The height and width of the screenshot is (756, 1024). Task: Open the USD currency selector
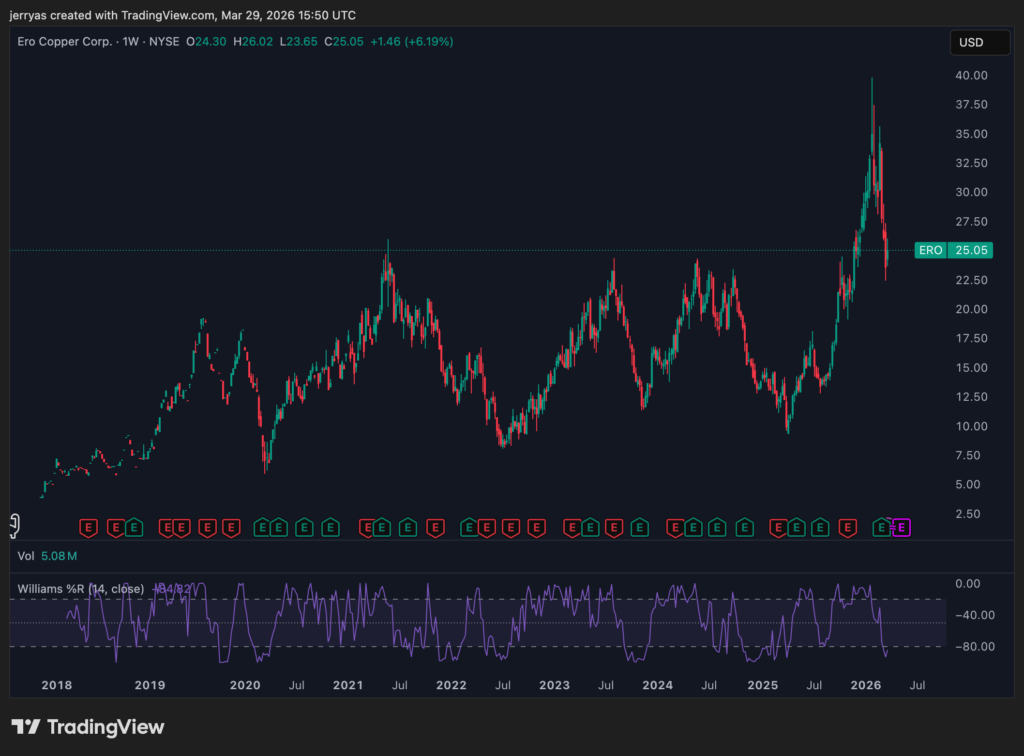coord(972,43)
